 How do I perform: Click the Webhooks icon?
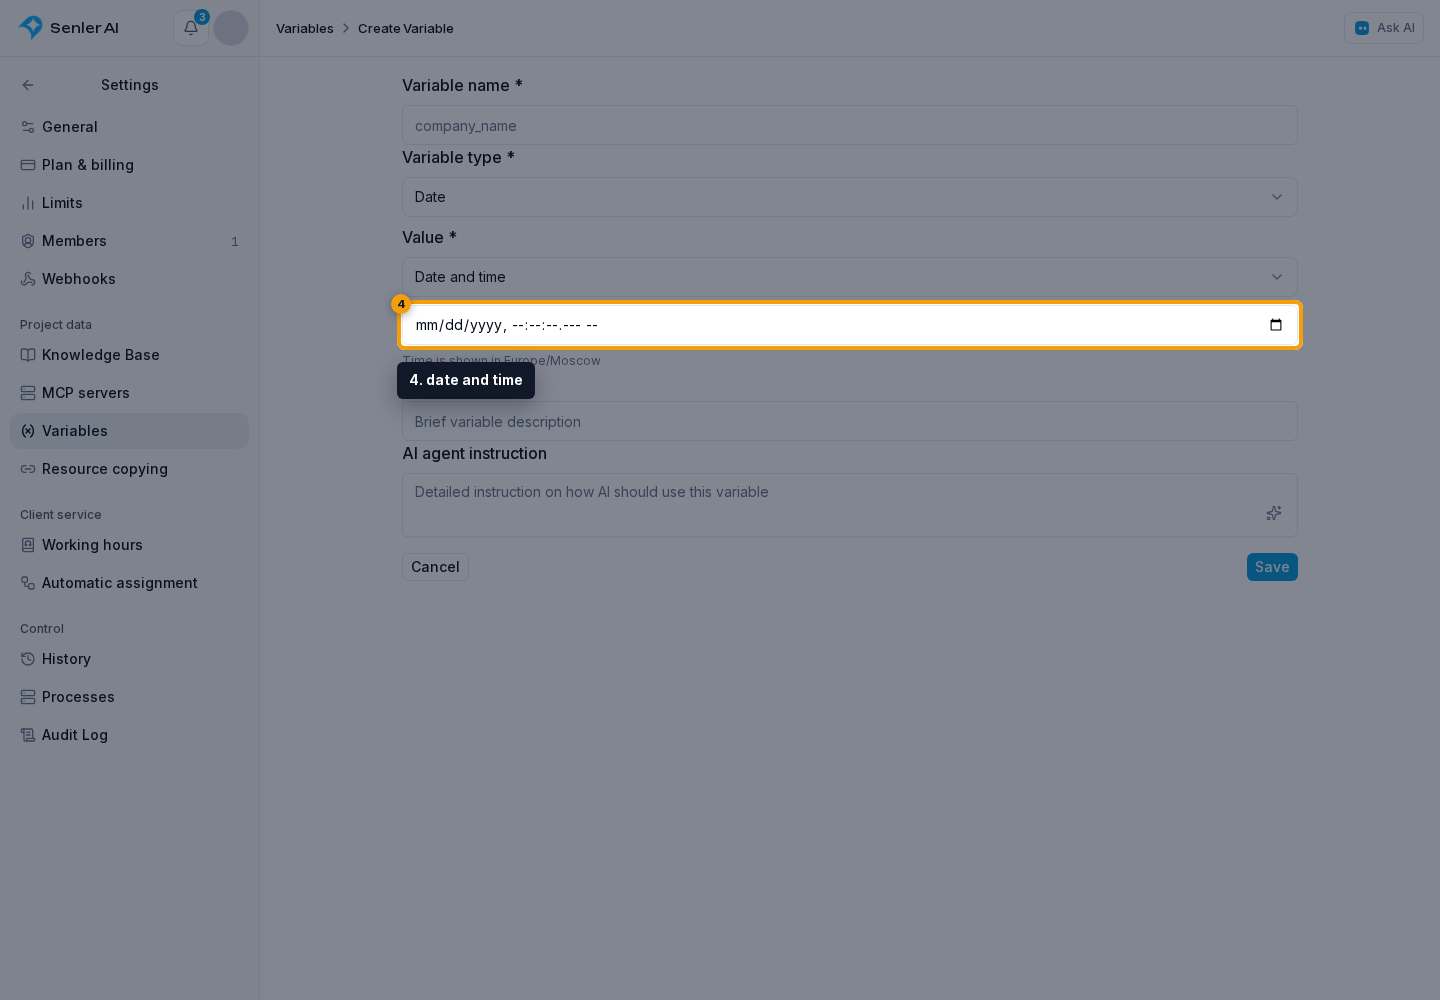click(x=28, y=279)
